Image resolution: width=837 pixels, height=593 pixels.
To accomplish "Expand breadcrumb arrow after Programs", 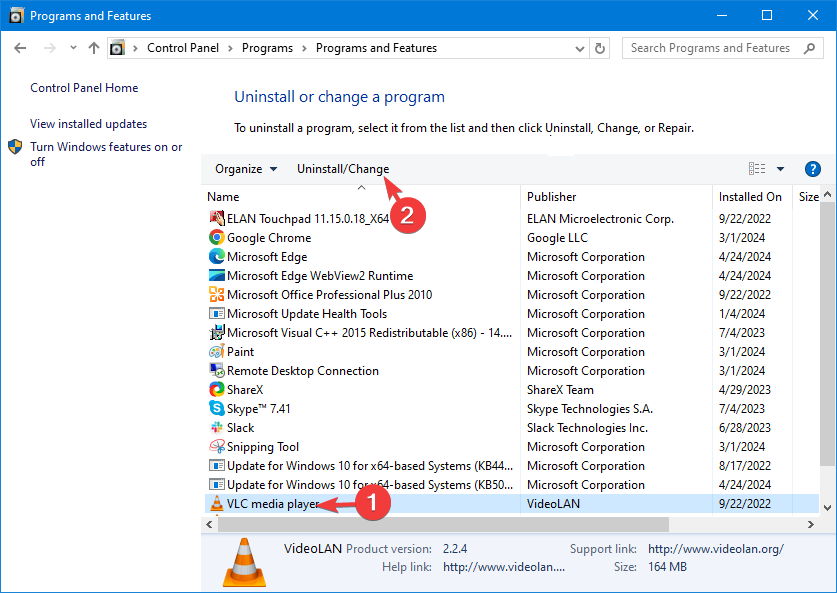I will 304,49.
